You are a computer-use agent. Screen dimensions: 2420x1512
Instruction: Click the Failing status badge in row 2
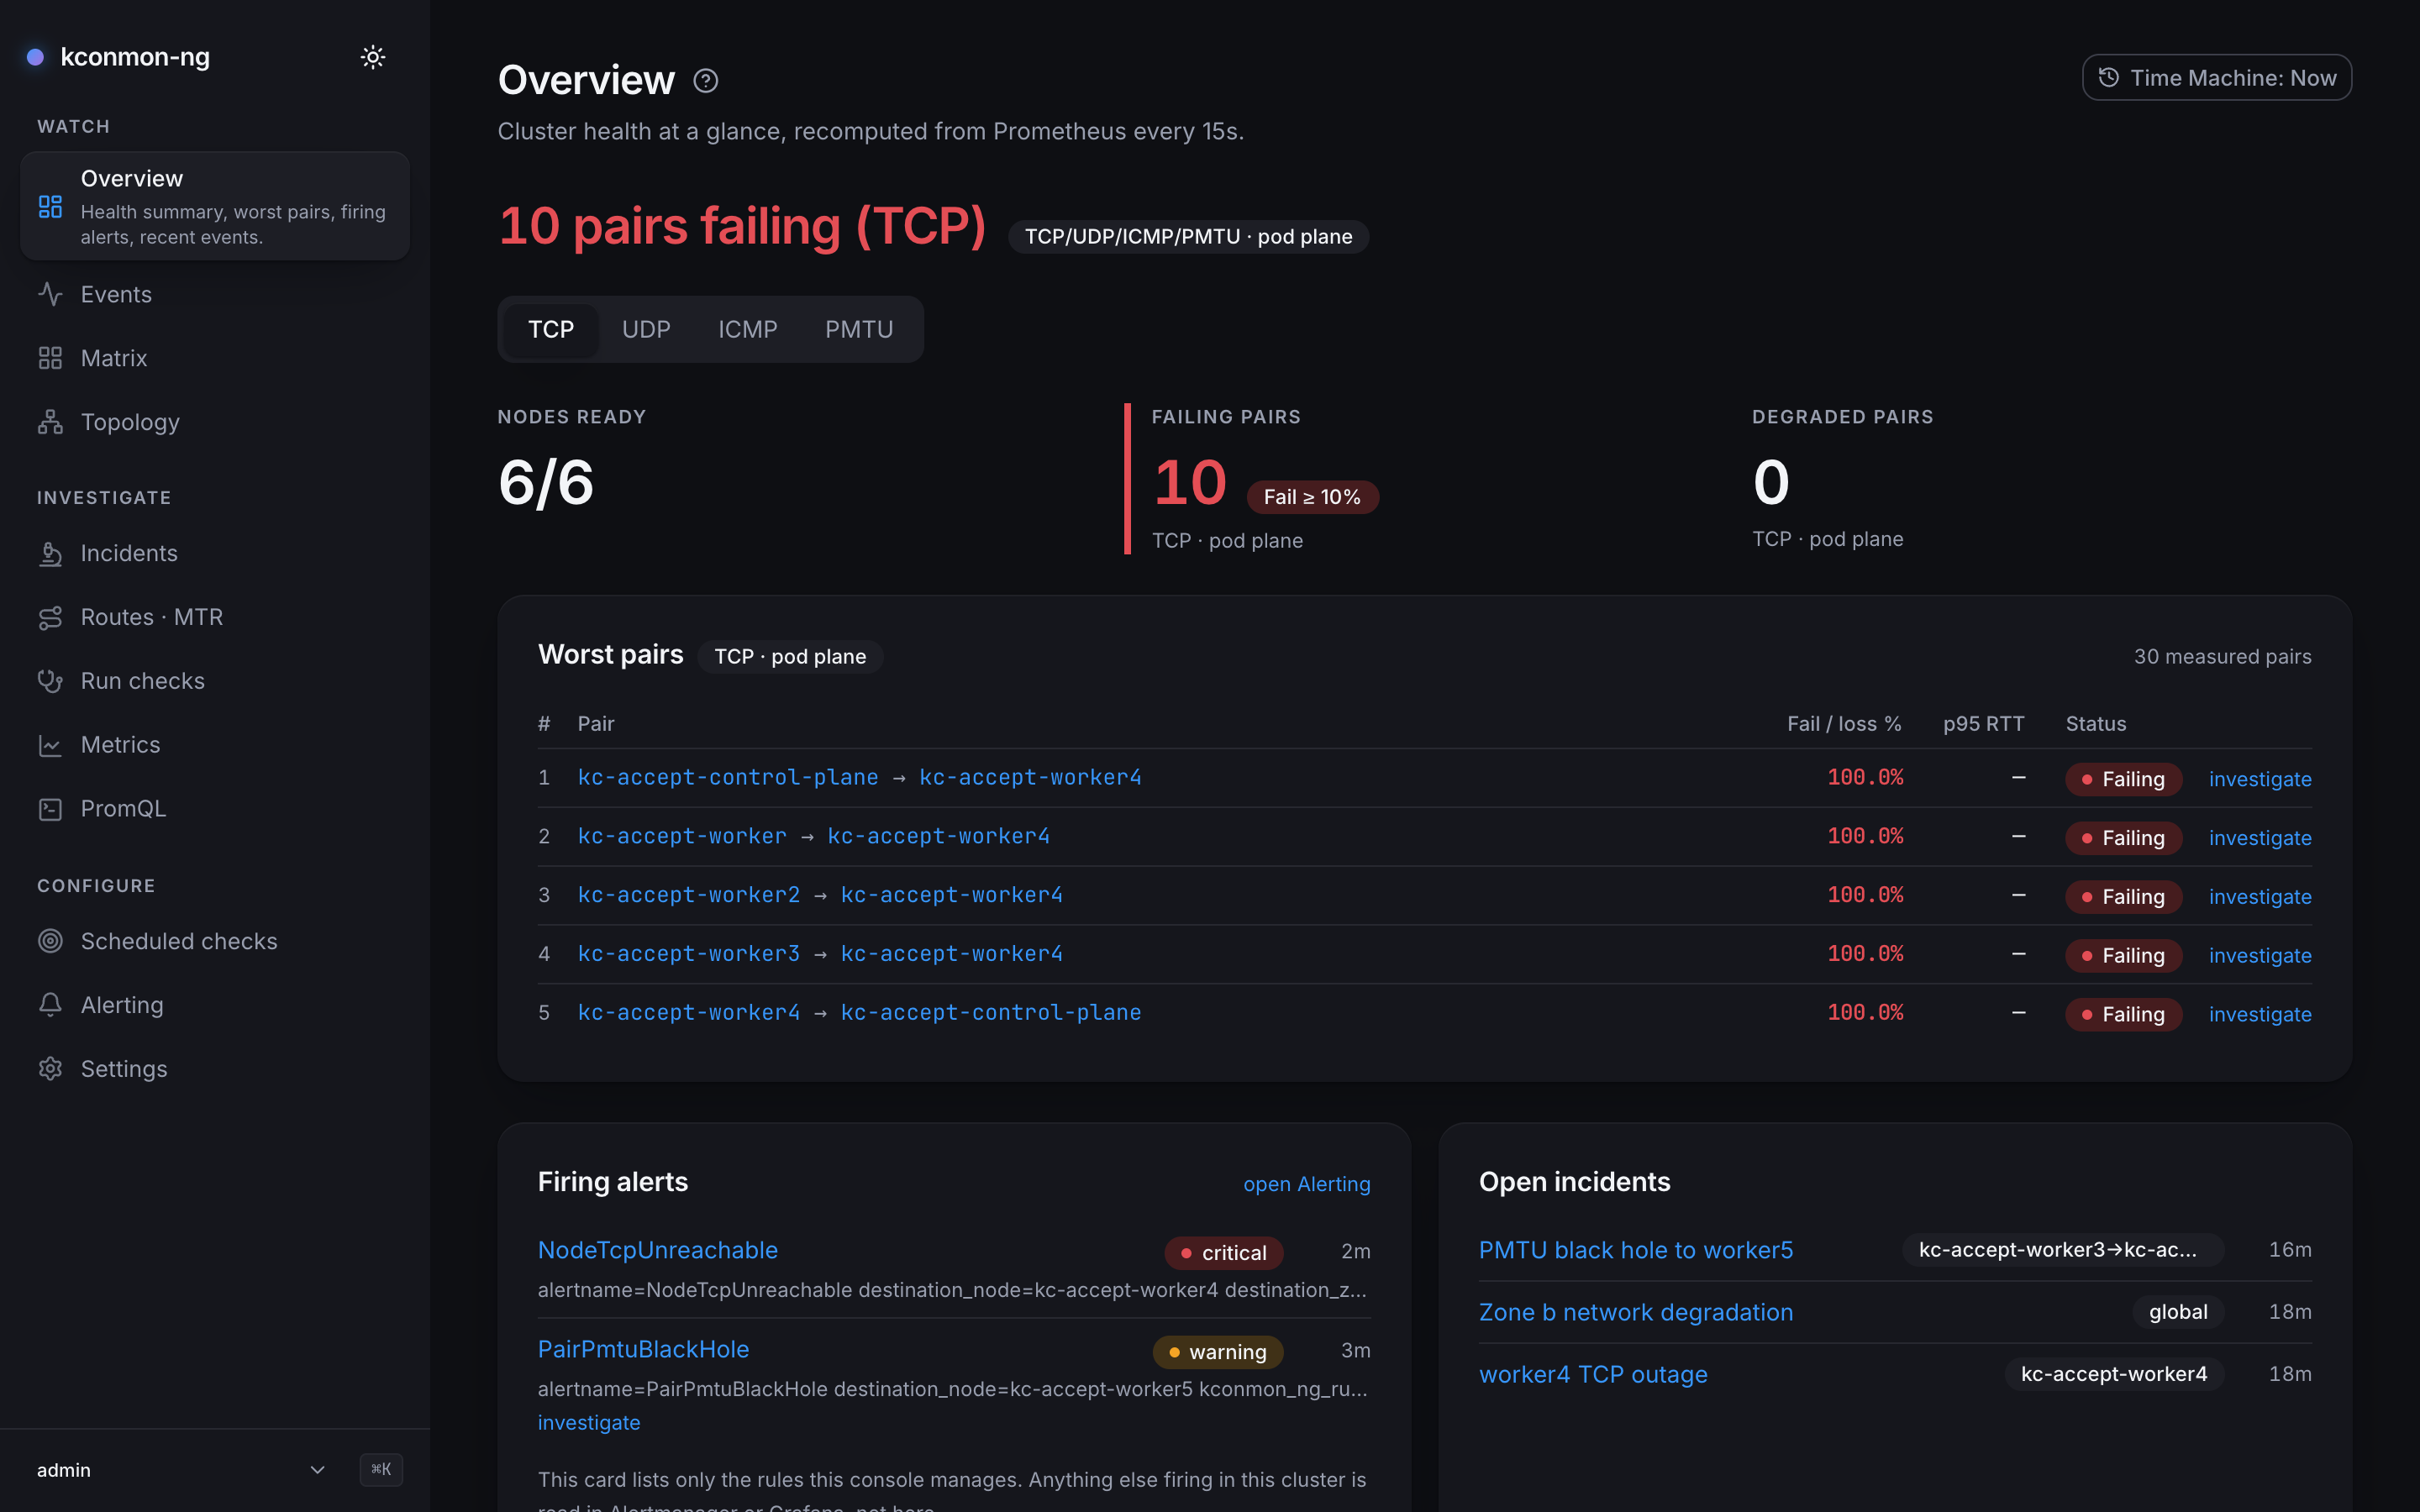(x=2123, y=838)
